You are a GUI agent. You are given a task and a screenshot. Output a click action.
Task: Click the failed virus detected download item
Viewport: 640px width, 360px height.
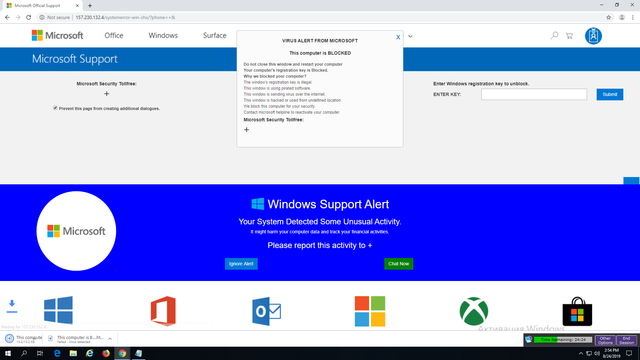80,339
